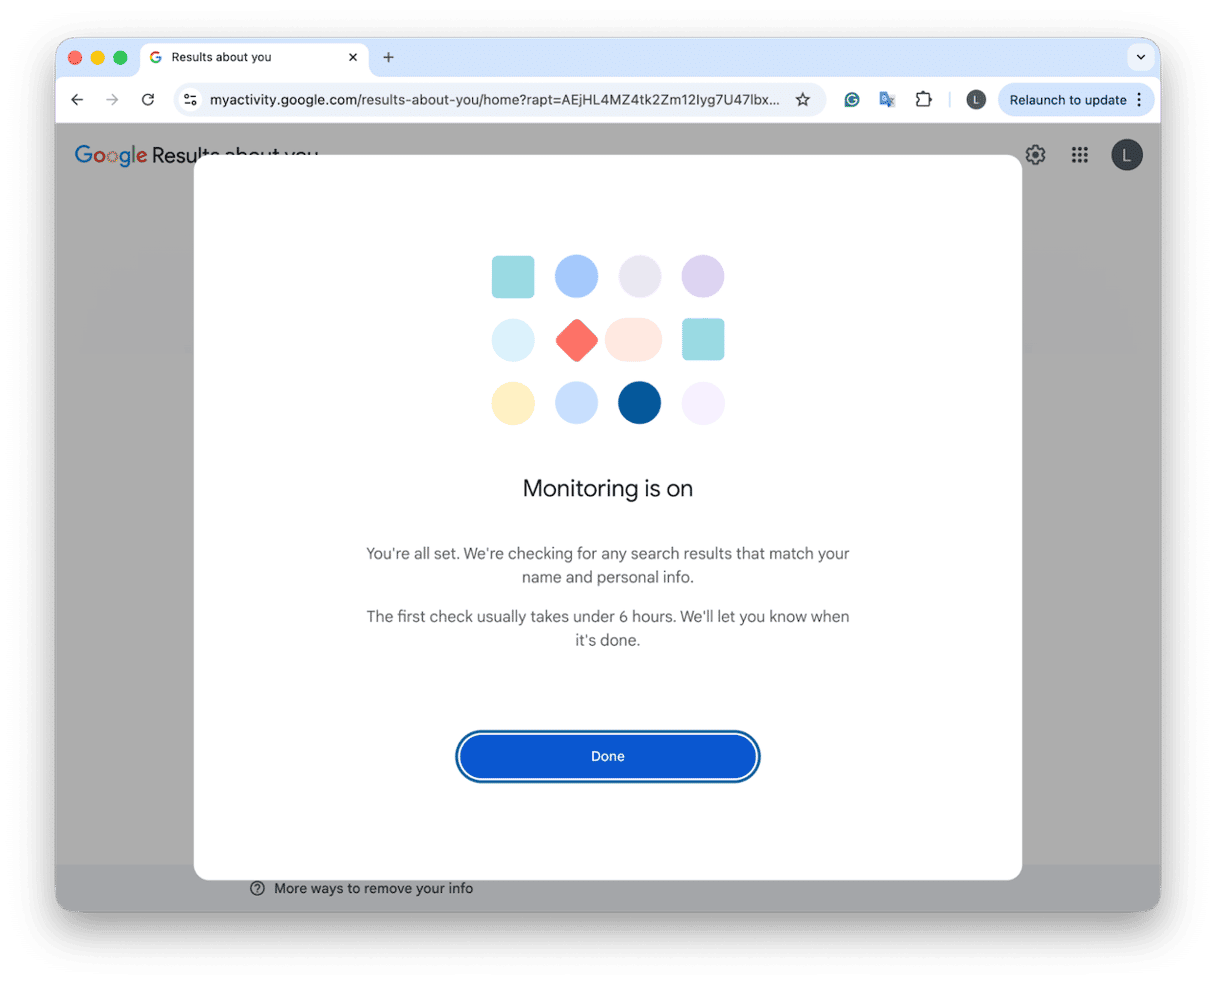Open the Google Translate extension
Screen dimensions: 1216x985
pyautogui.click(x=887, y=99)
